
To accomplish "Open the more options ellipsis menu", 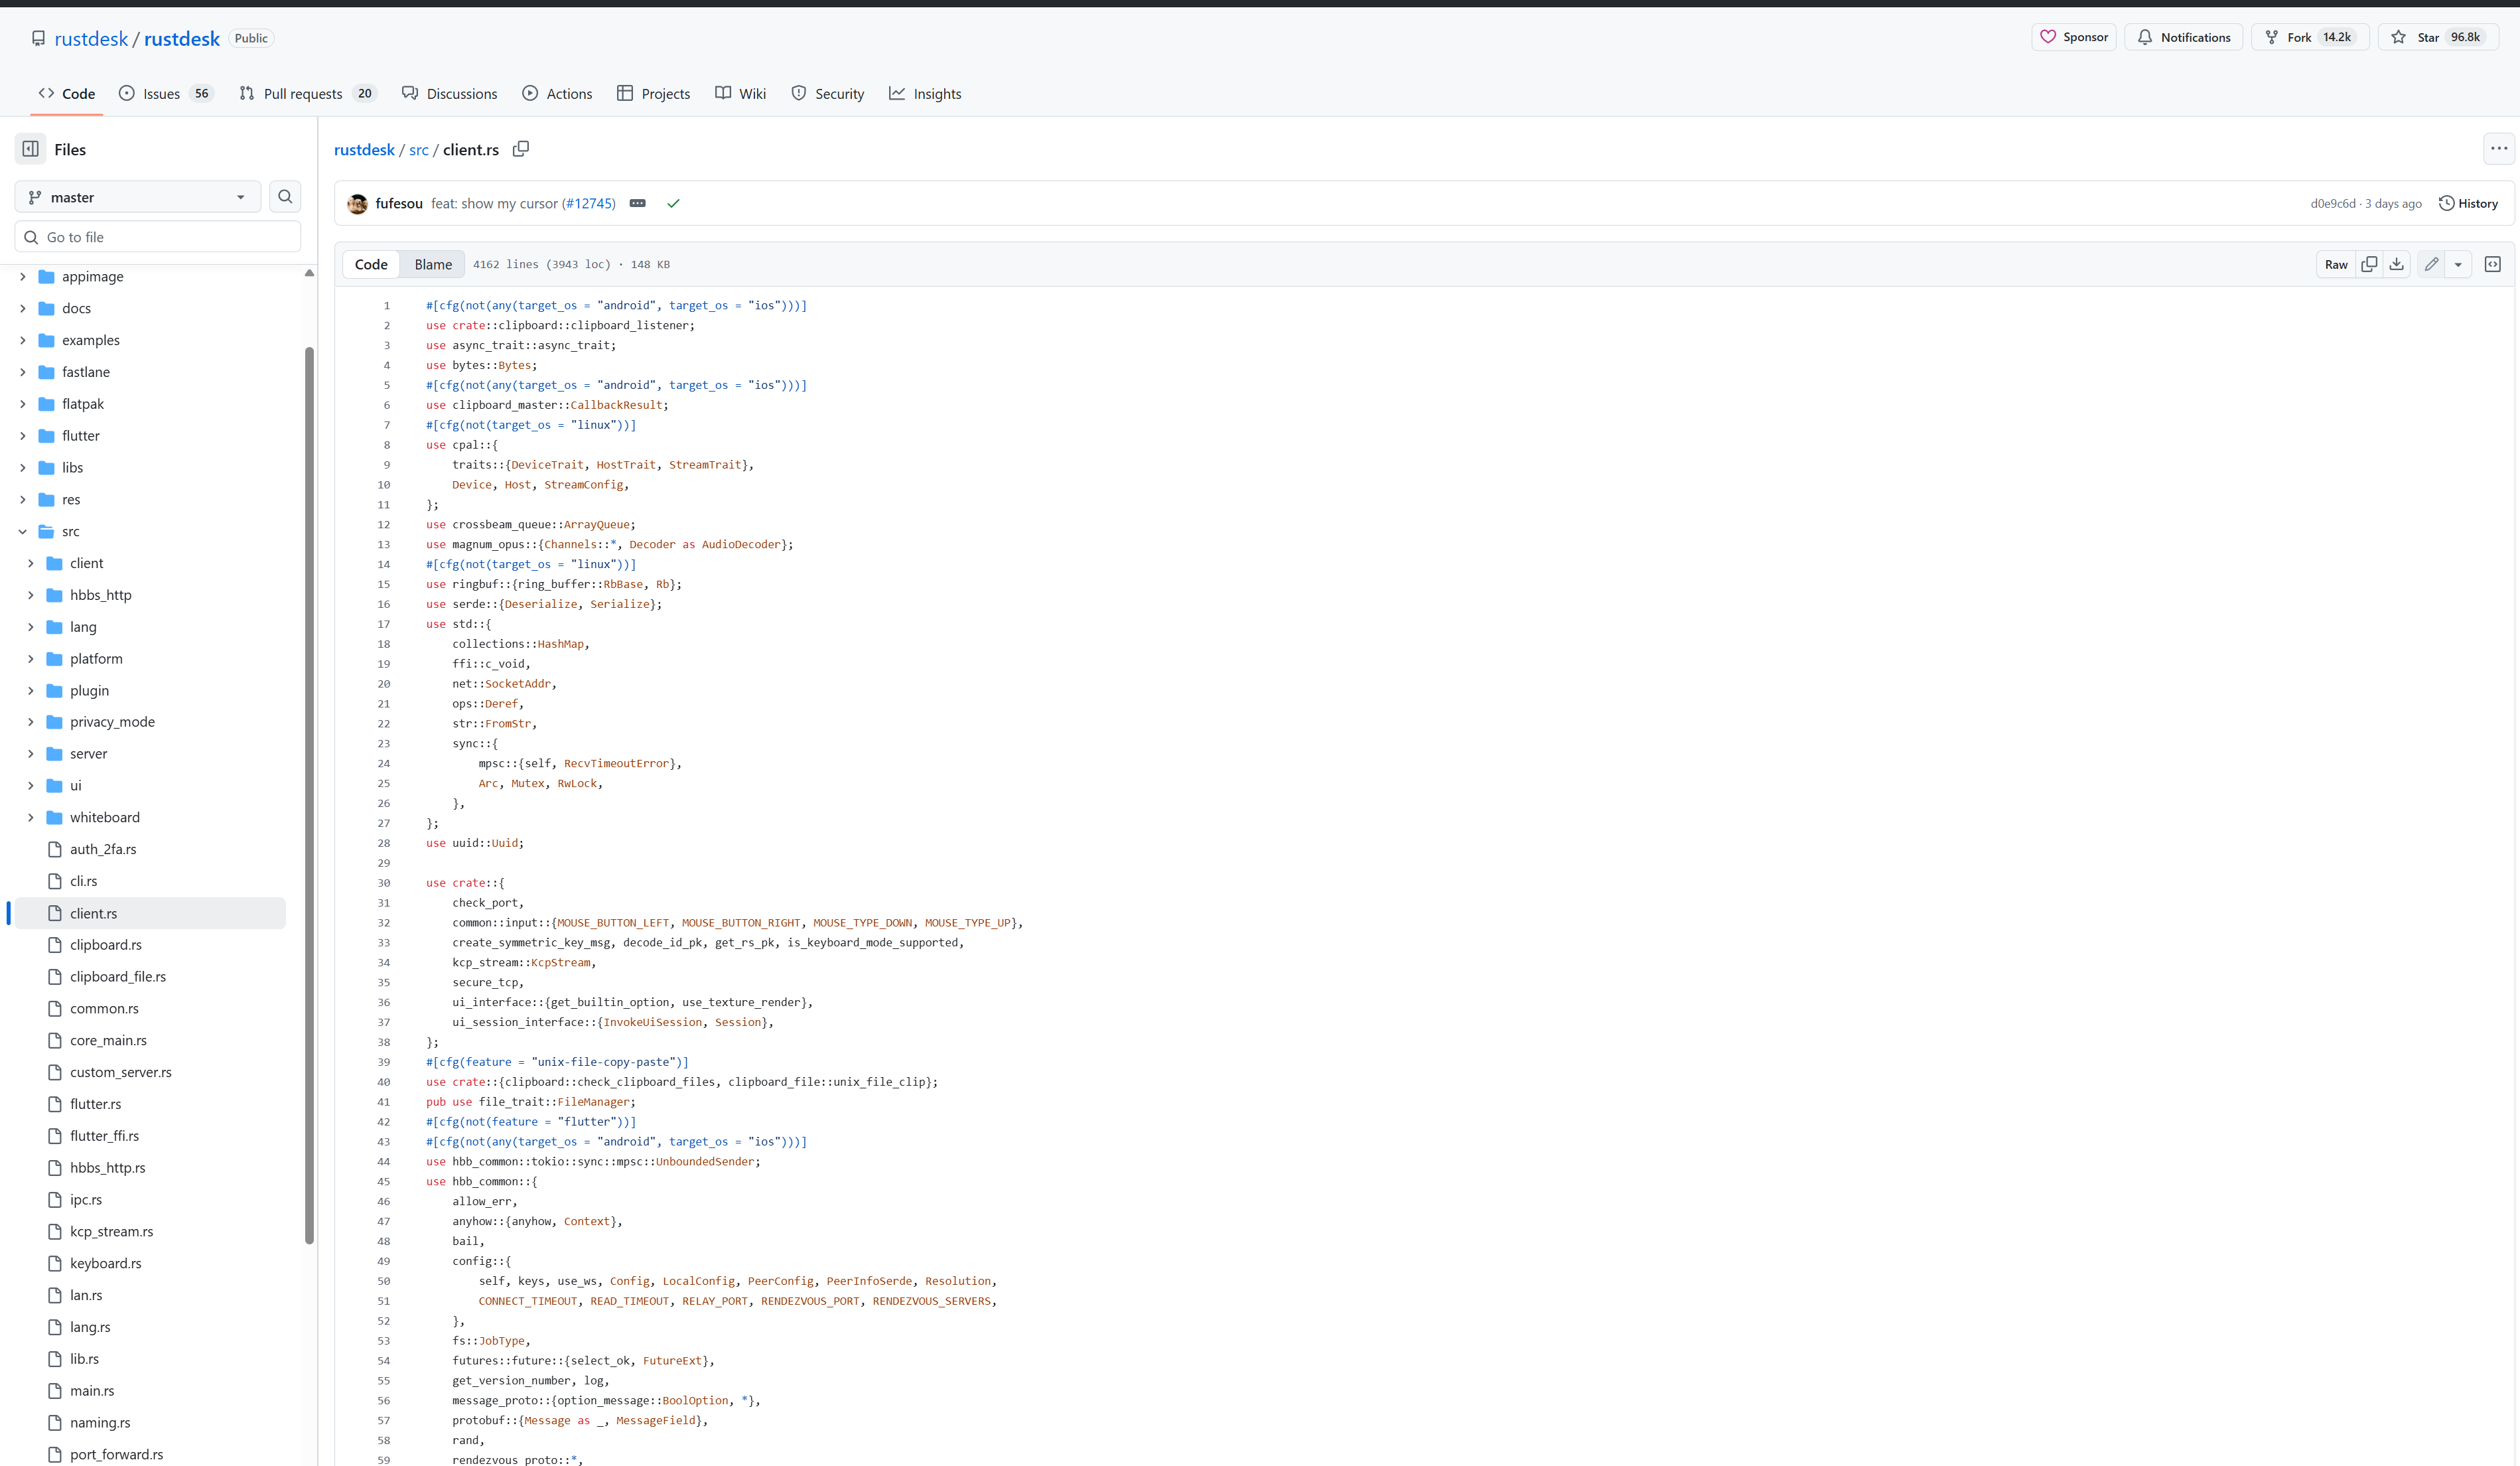I will click(2499, 149).
